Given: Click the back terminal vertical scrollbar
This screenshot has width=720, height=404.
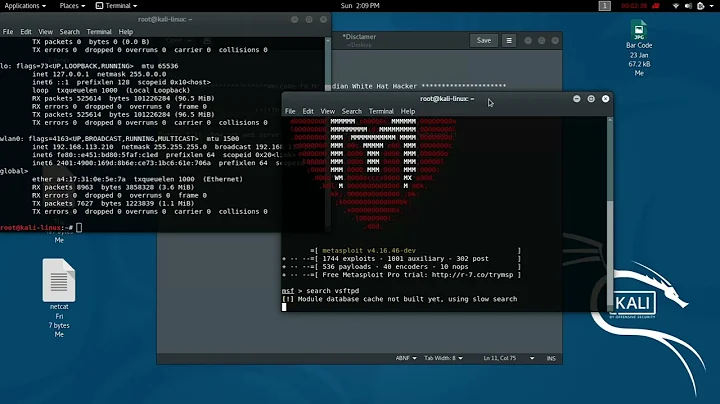Looking at the screenshot, I should click(327, 133).
